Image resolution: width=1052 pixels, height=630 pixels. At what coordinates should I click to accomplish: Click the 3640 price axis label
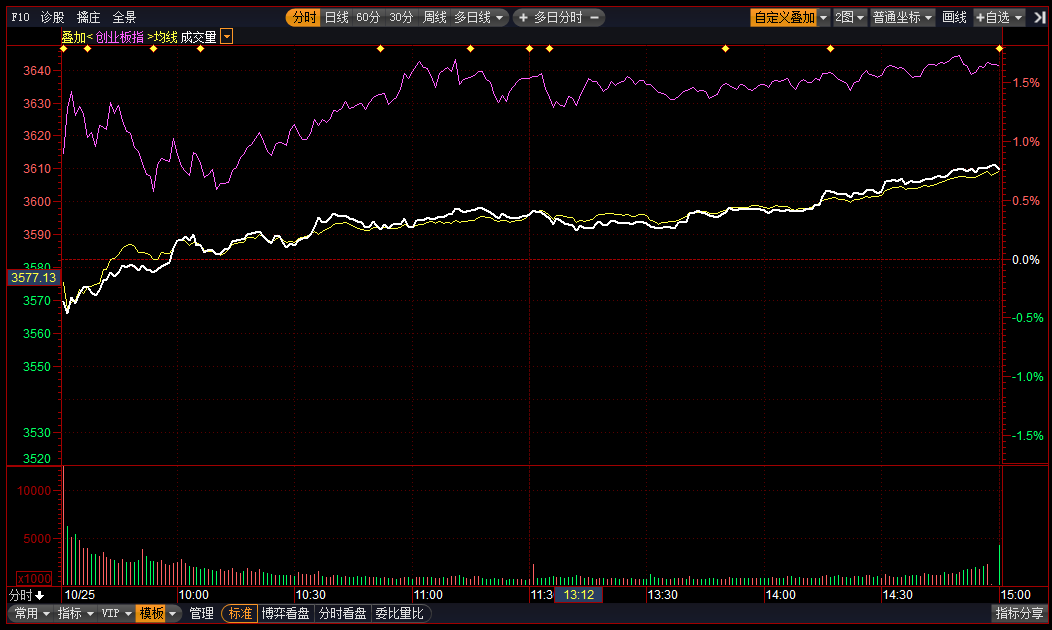coord(37,70)
